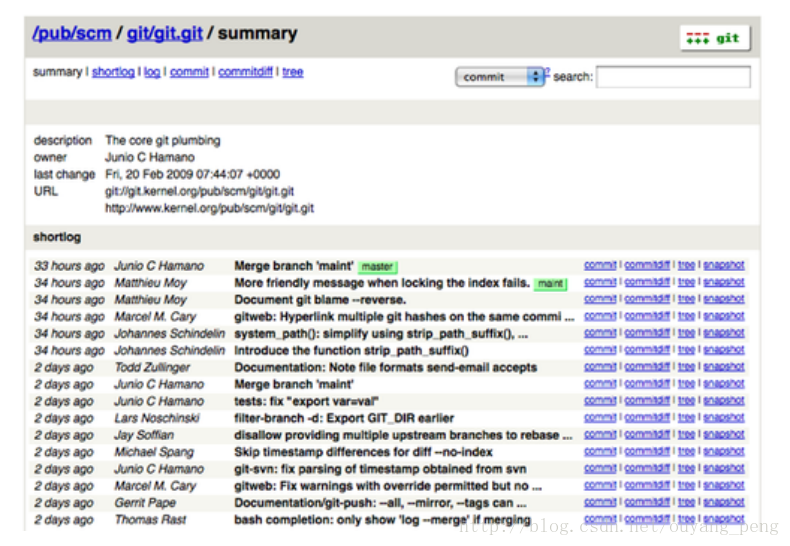The image size is (790, 546).
Task: Select '33 hours ago' timestamp
Action: click(x=69, y=266)
